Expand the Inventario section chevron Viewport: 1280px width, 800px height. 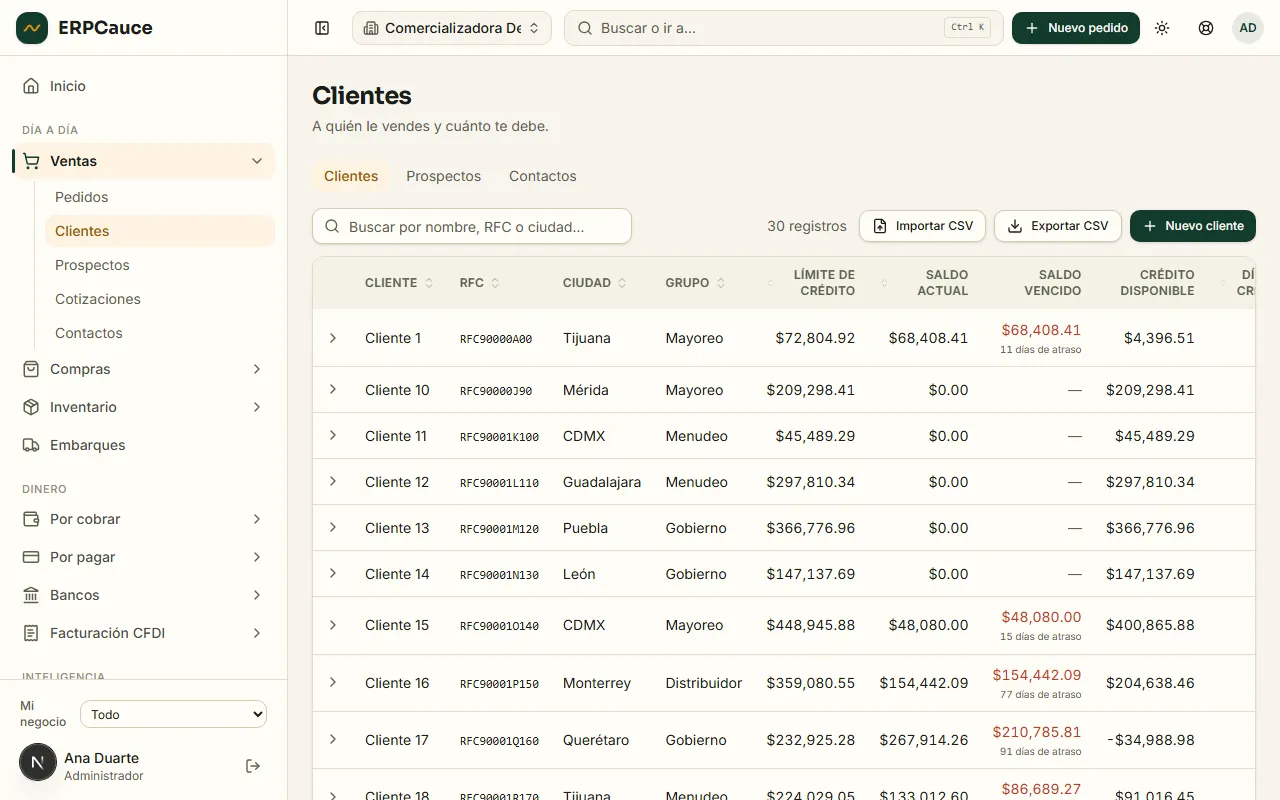pyautogui.click(x=257, y=407)
